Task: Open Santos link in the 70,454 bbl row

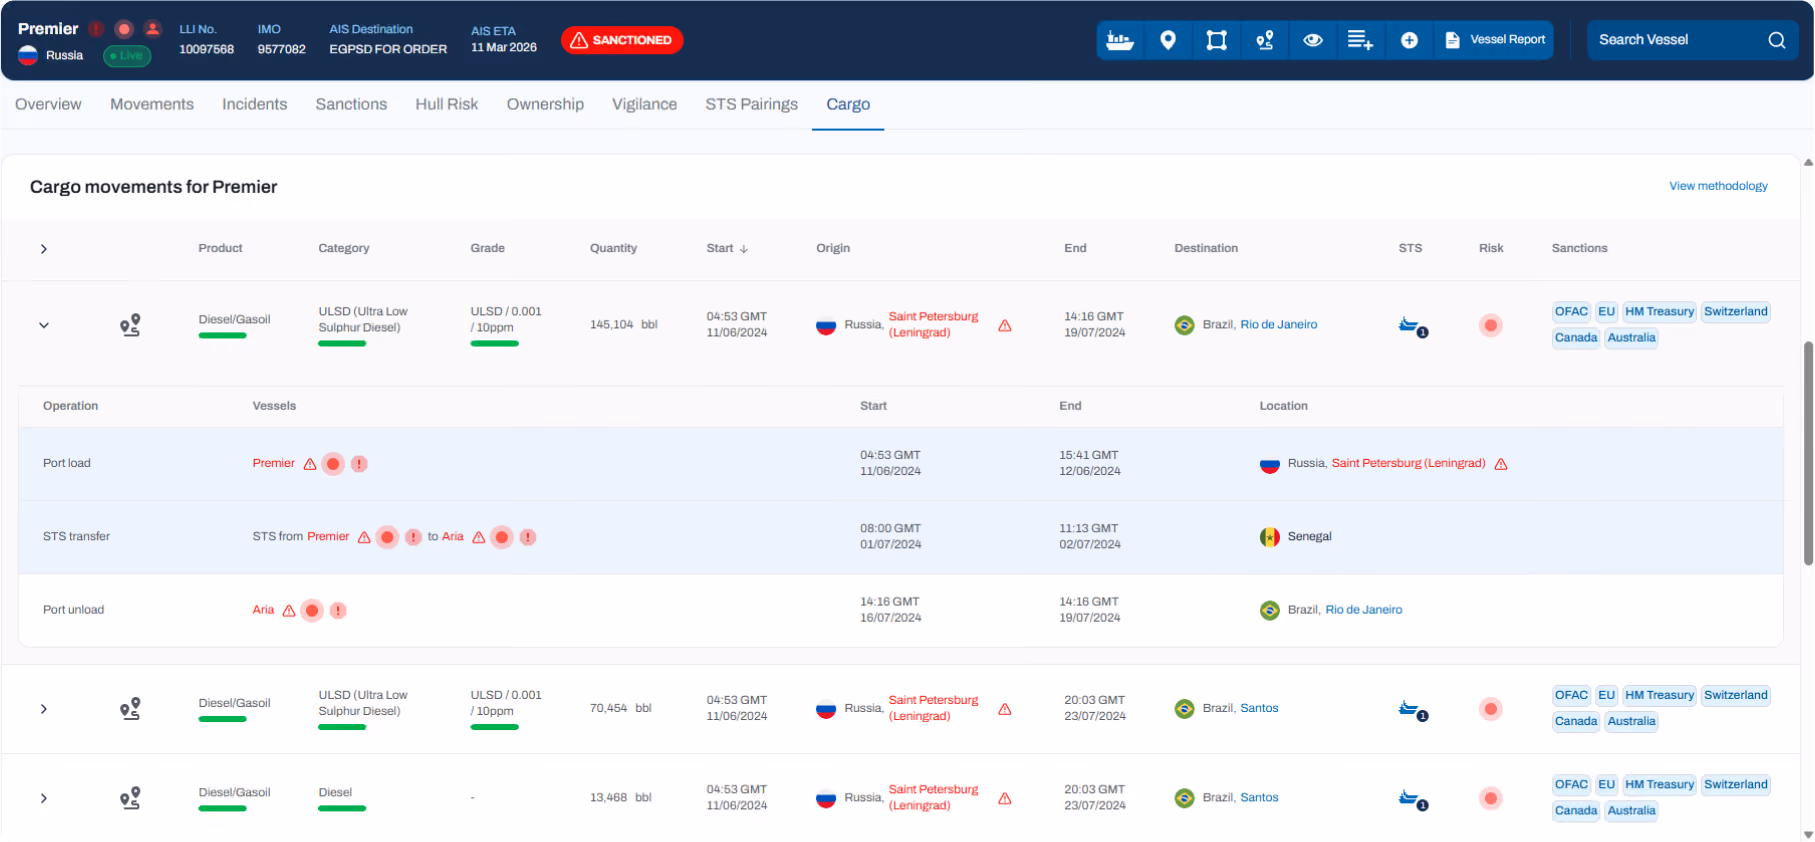Action: (x=1259, y=708)
